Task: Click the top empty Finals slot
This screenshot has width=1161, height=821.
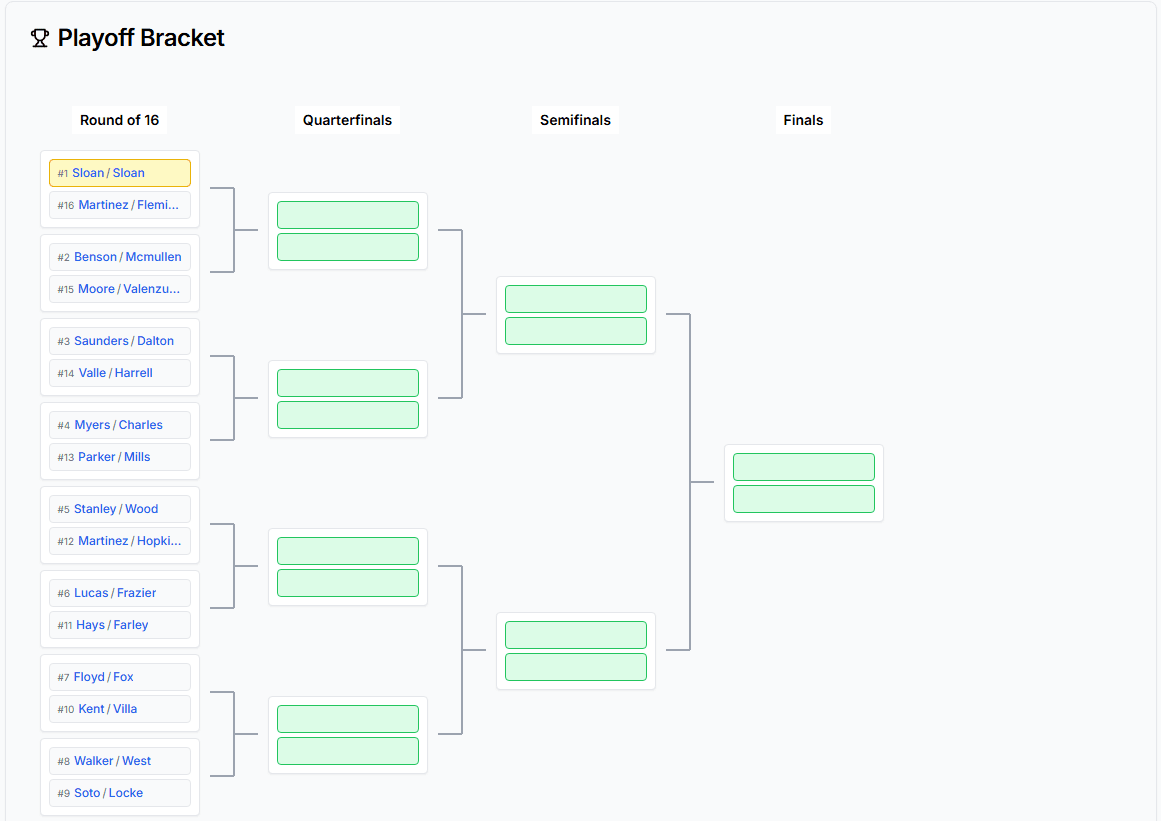Action: click(x=803, y=466)
